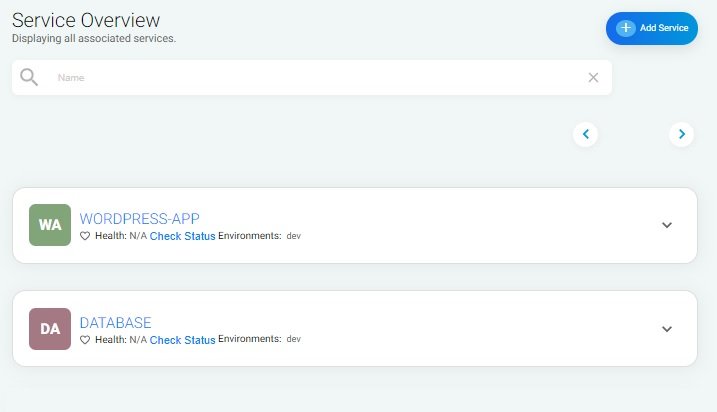The height and width of the screenshot is (412, 717).
Task: Open the WORDPRESS-APP service link
Action: point(140,218)
